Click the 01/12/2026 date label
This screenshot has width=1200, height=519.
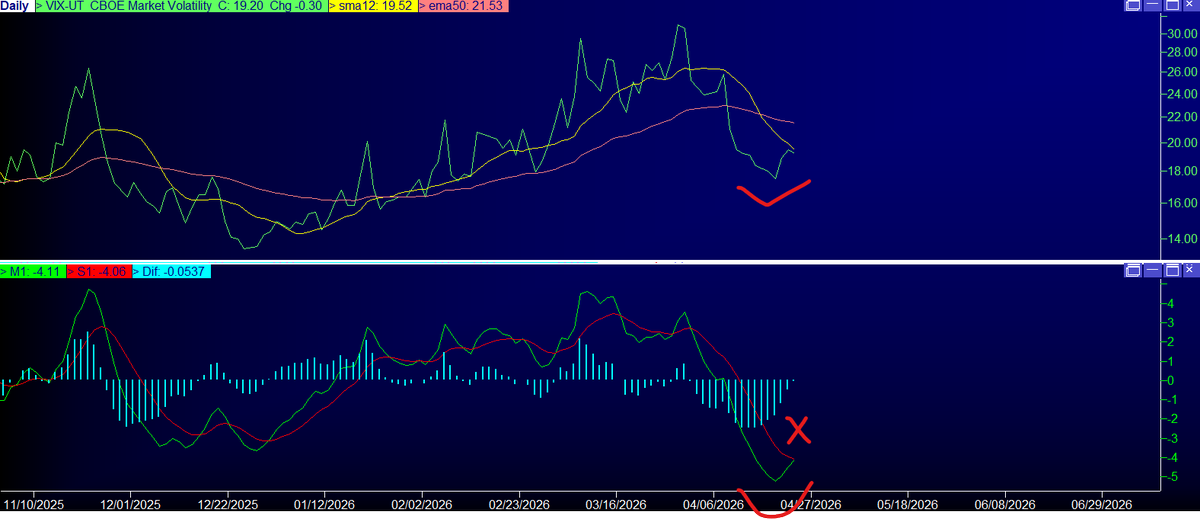[x=325, y=506]
